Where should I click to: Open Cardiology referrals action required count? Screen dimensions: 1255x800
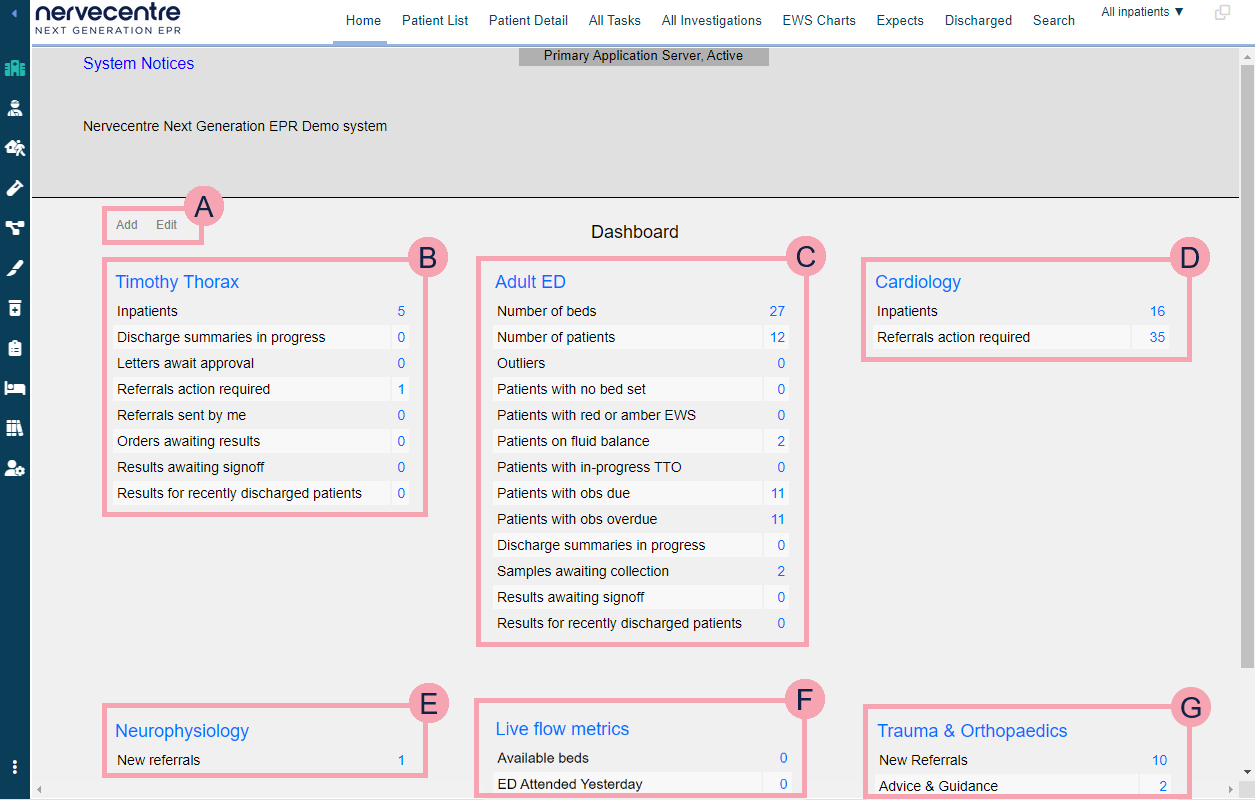click(1157, 337)
